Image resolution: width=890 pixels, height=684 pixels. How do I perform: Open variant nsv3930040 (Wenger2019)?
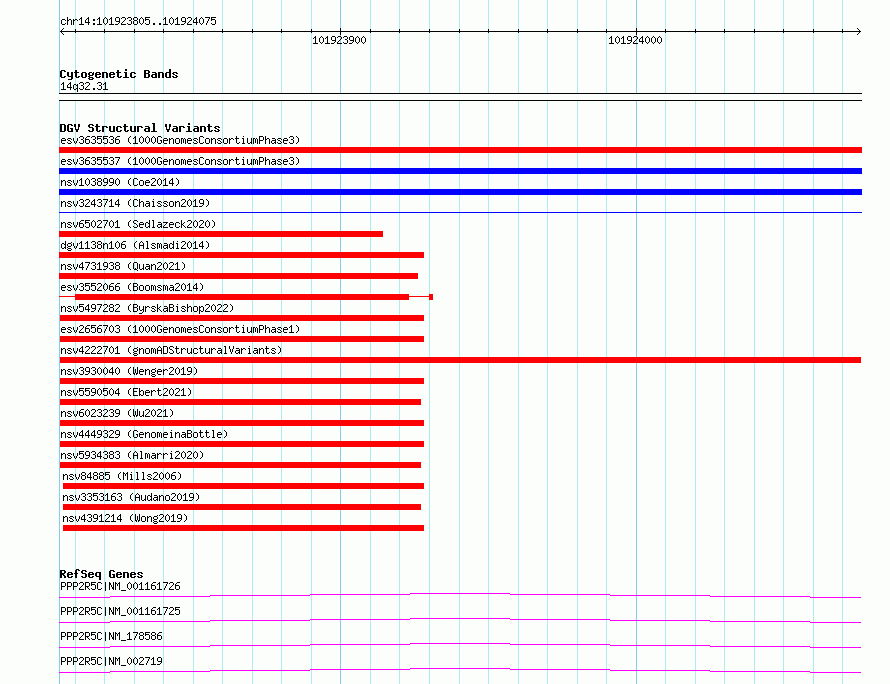pos(129,371)
